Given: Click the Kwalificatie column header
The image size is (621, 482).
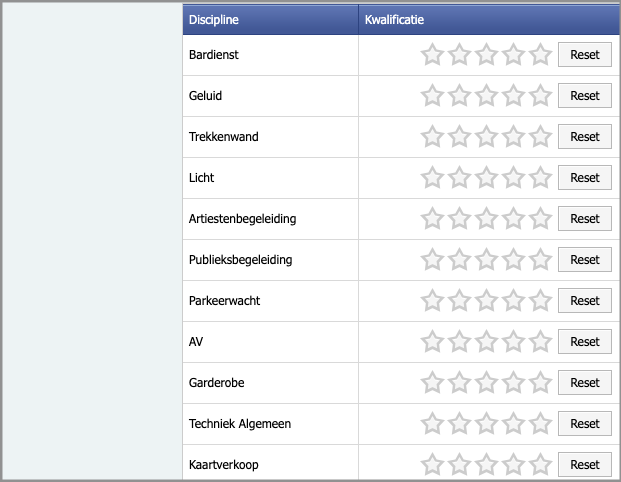Looking at the screenshot, I should [396, 19].
